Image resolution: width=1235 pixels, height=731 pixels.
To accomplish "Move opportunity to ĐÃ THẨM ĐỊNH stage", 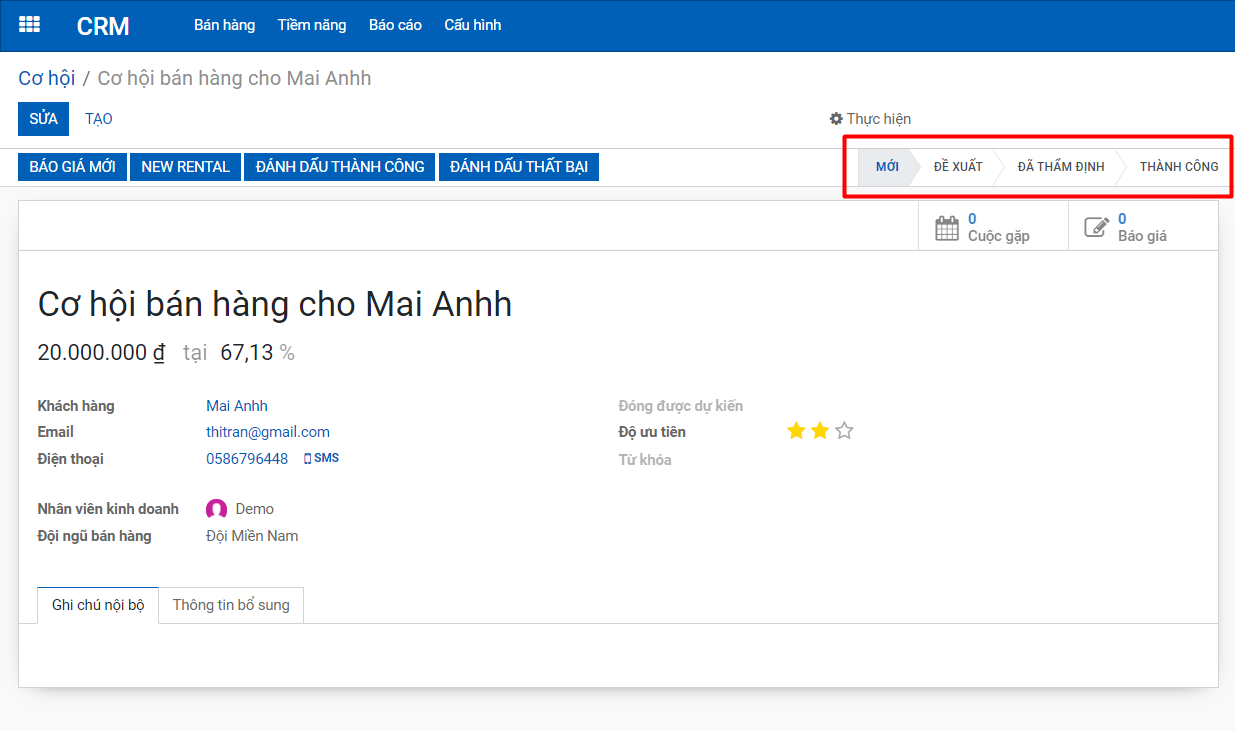I will (1061, 167).
